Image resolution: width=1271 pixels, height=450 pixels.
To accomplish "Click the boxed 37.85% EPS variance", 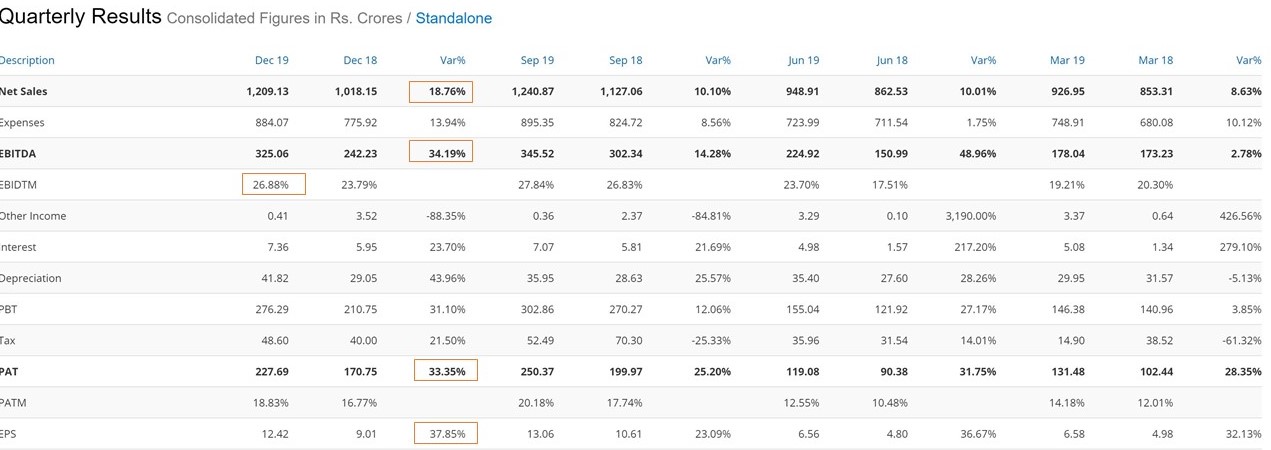I will point(445,434).
